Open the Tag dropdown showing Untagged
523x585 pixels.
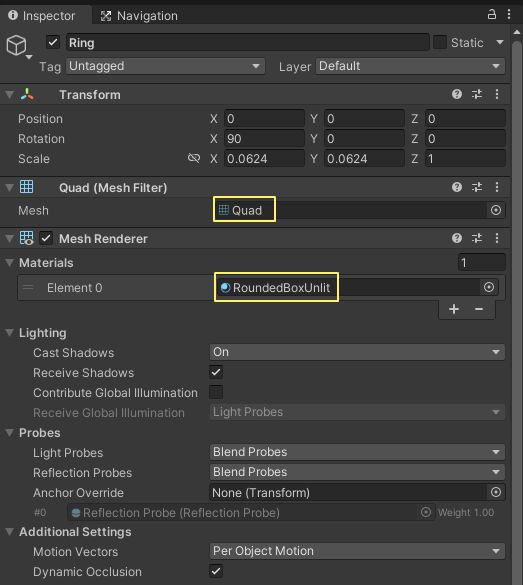[x=166, y=66]
